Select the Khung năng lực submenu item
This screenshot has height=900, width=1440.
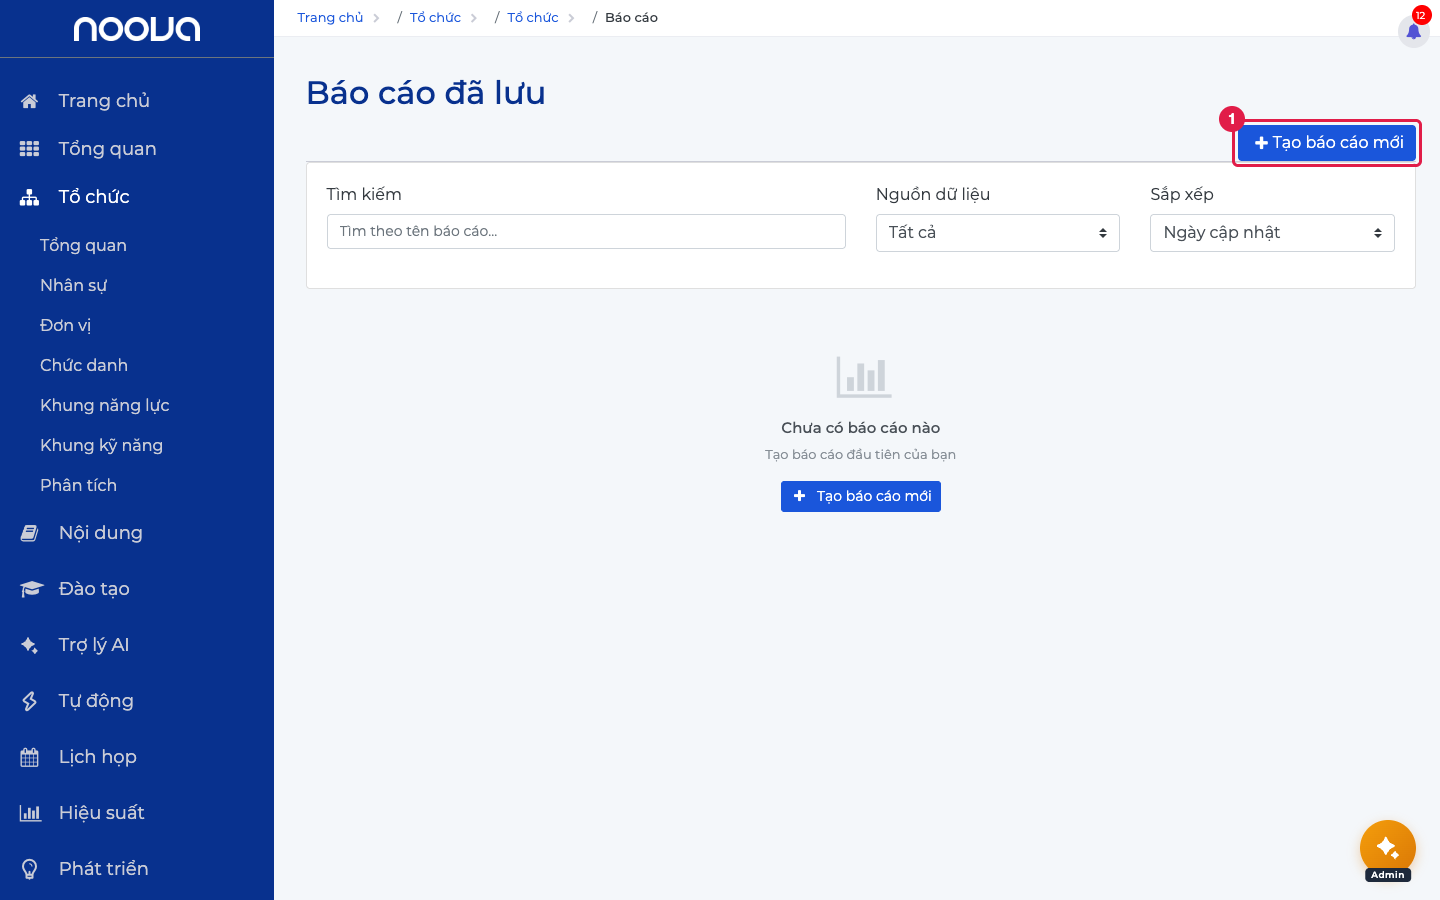point(105,405)
